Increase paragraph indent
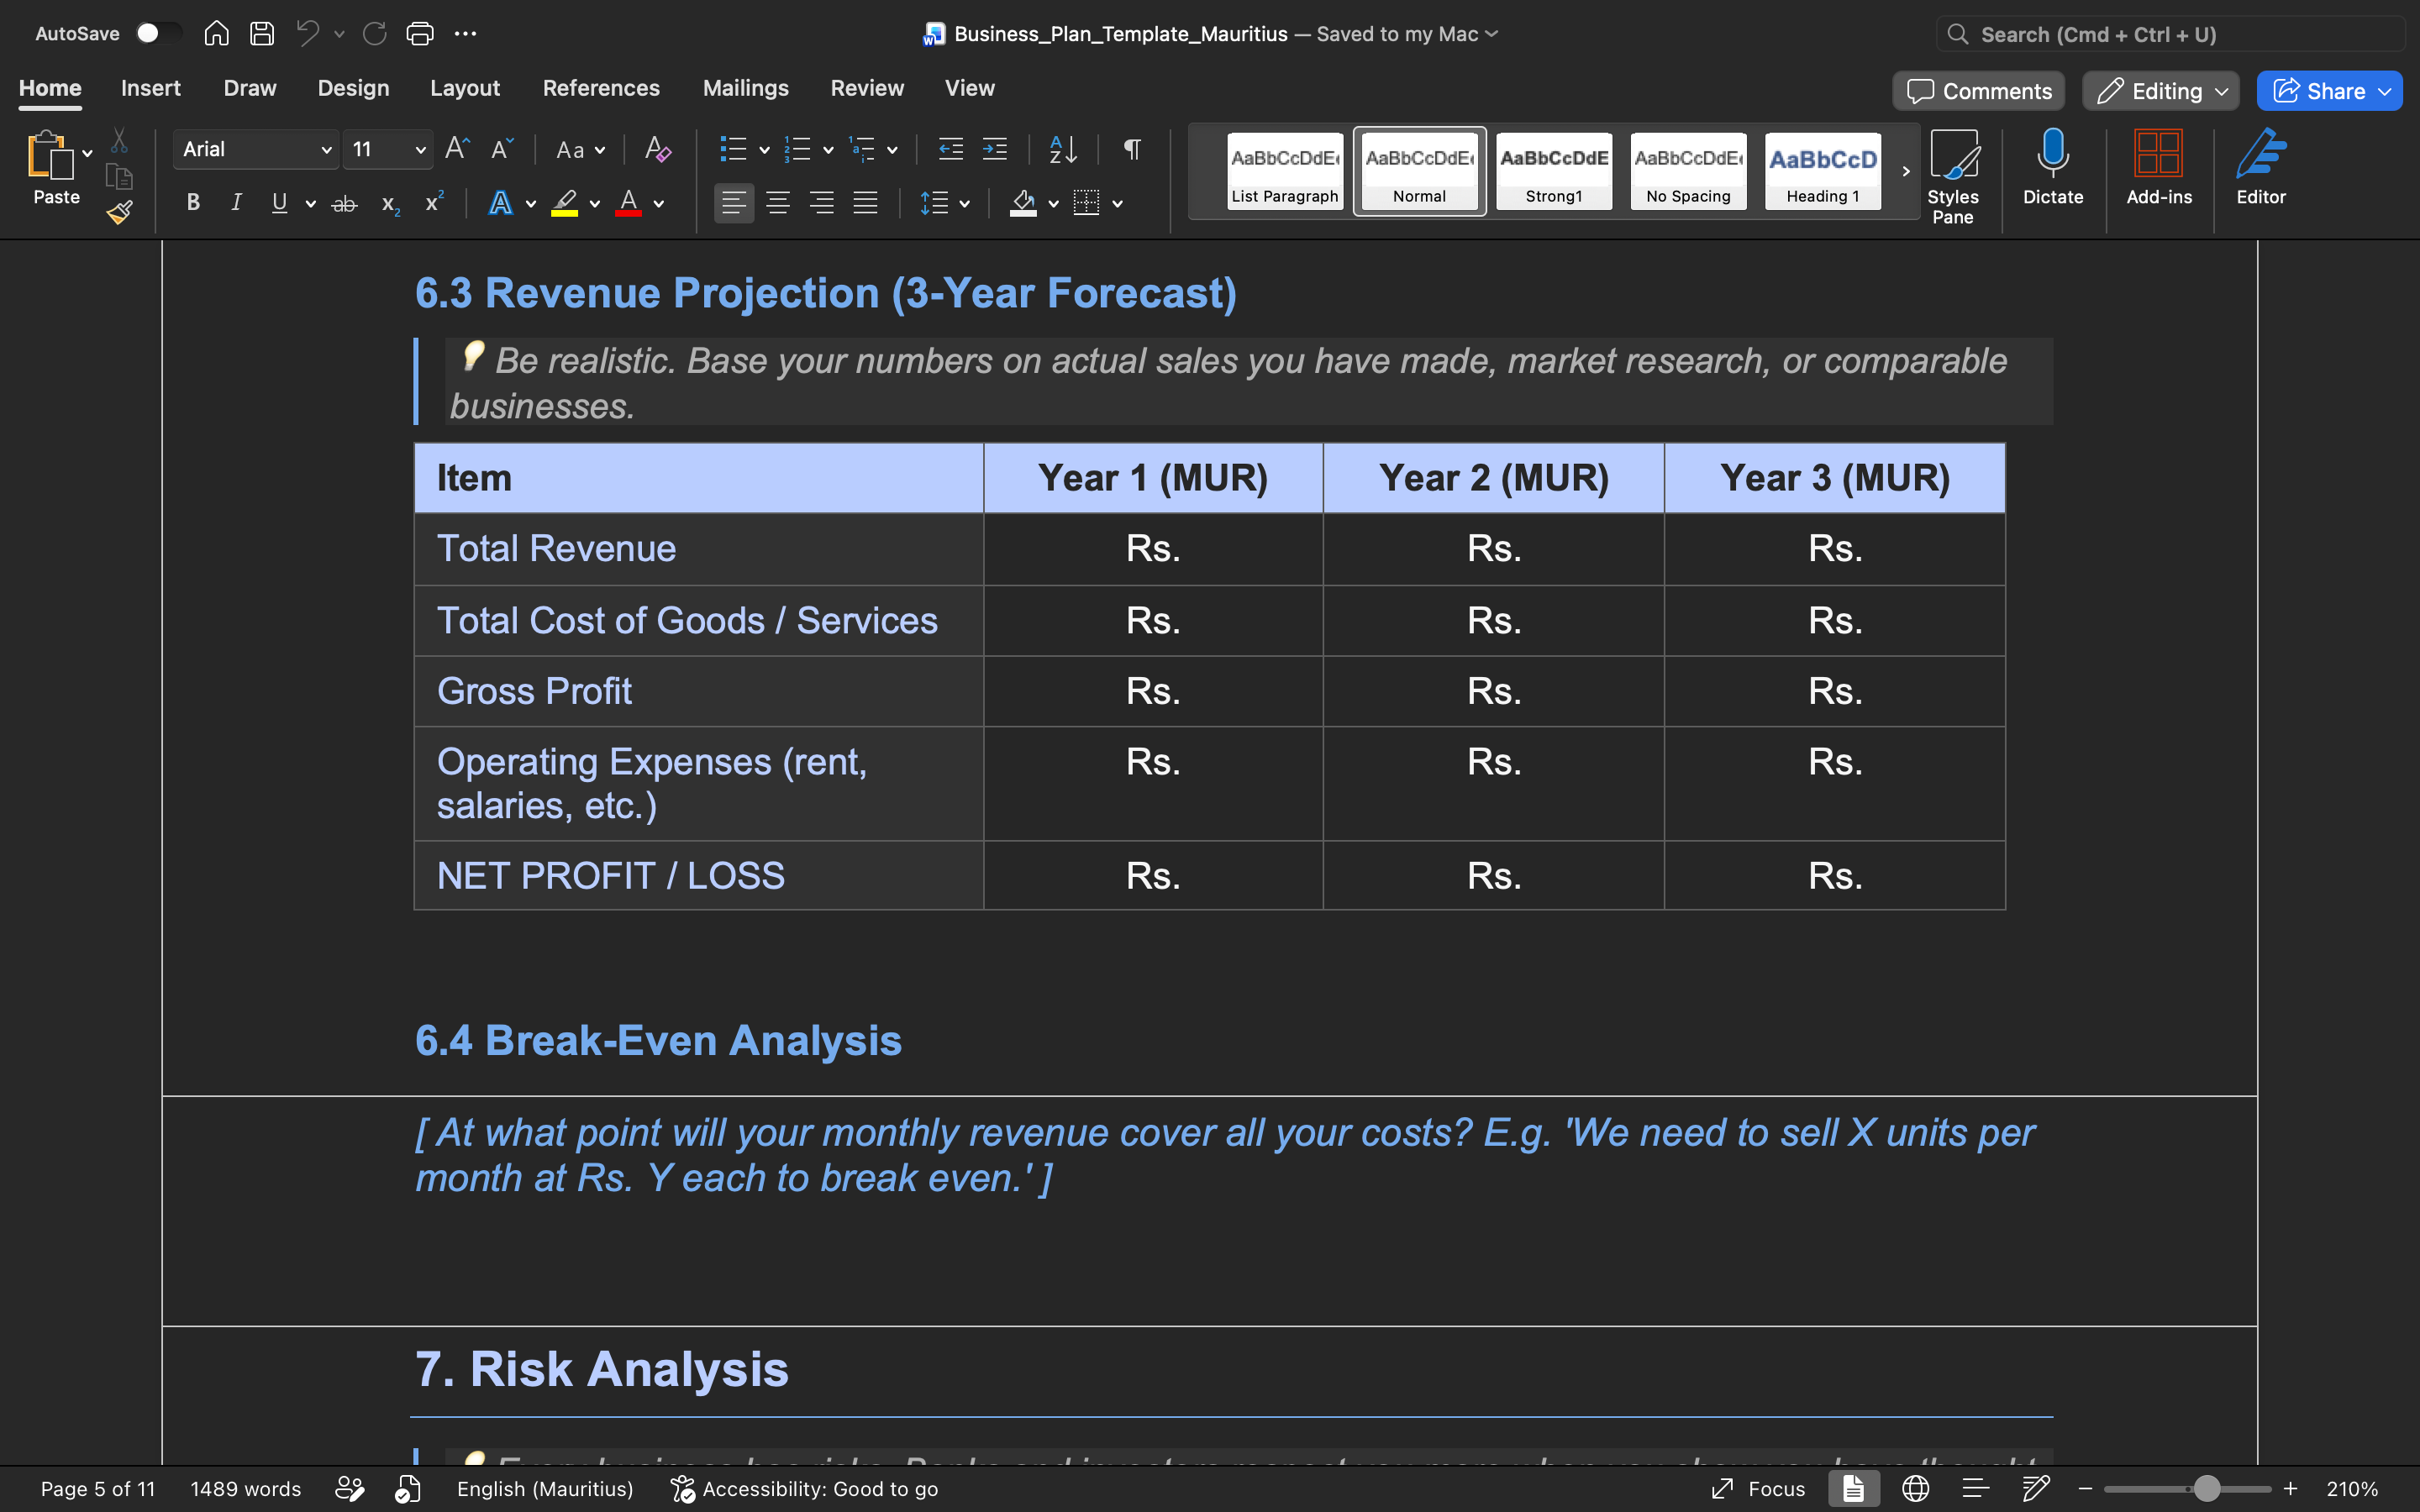 995,149
